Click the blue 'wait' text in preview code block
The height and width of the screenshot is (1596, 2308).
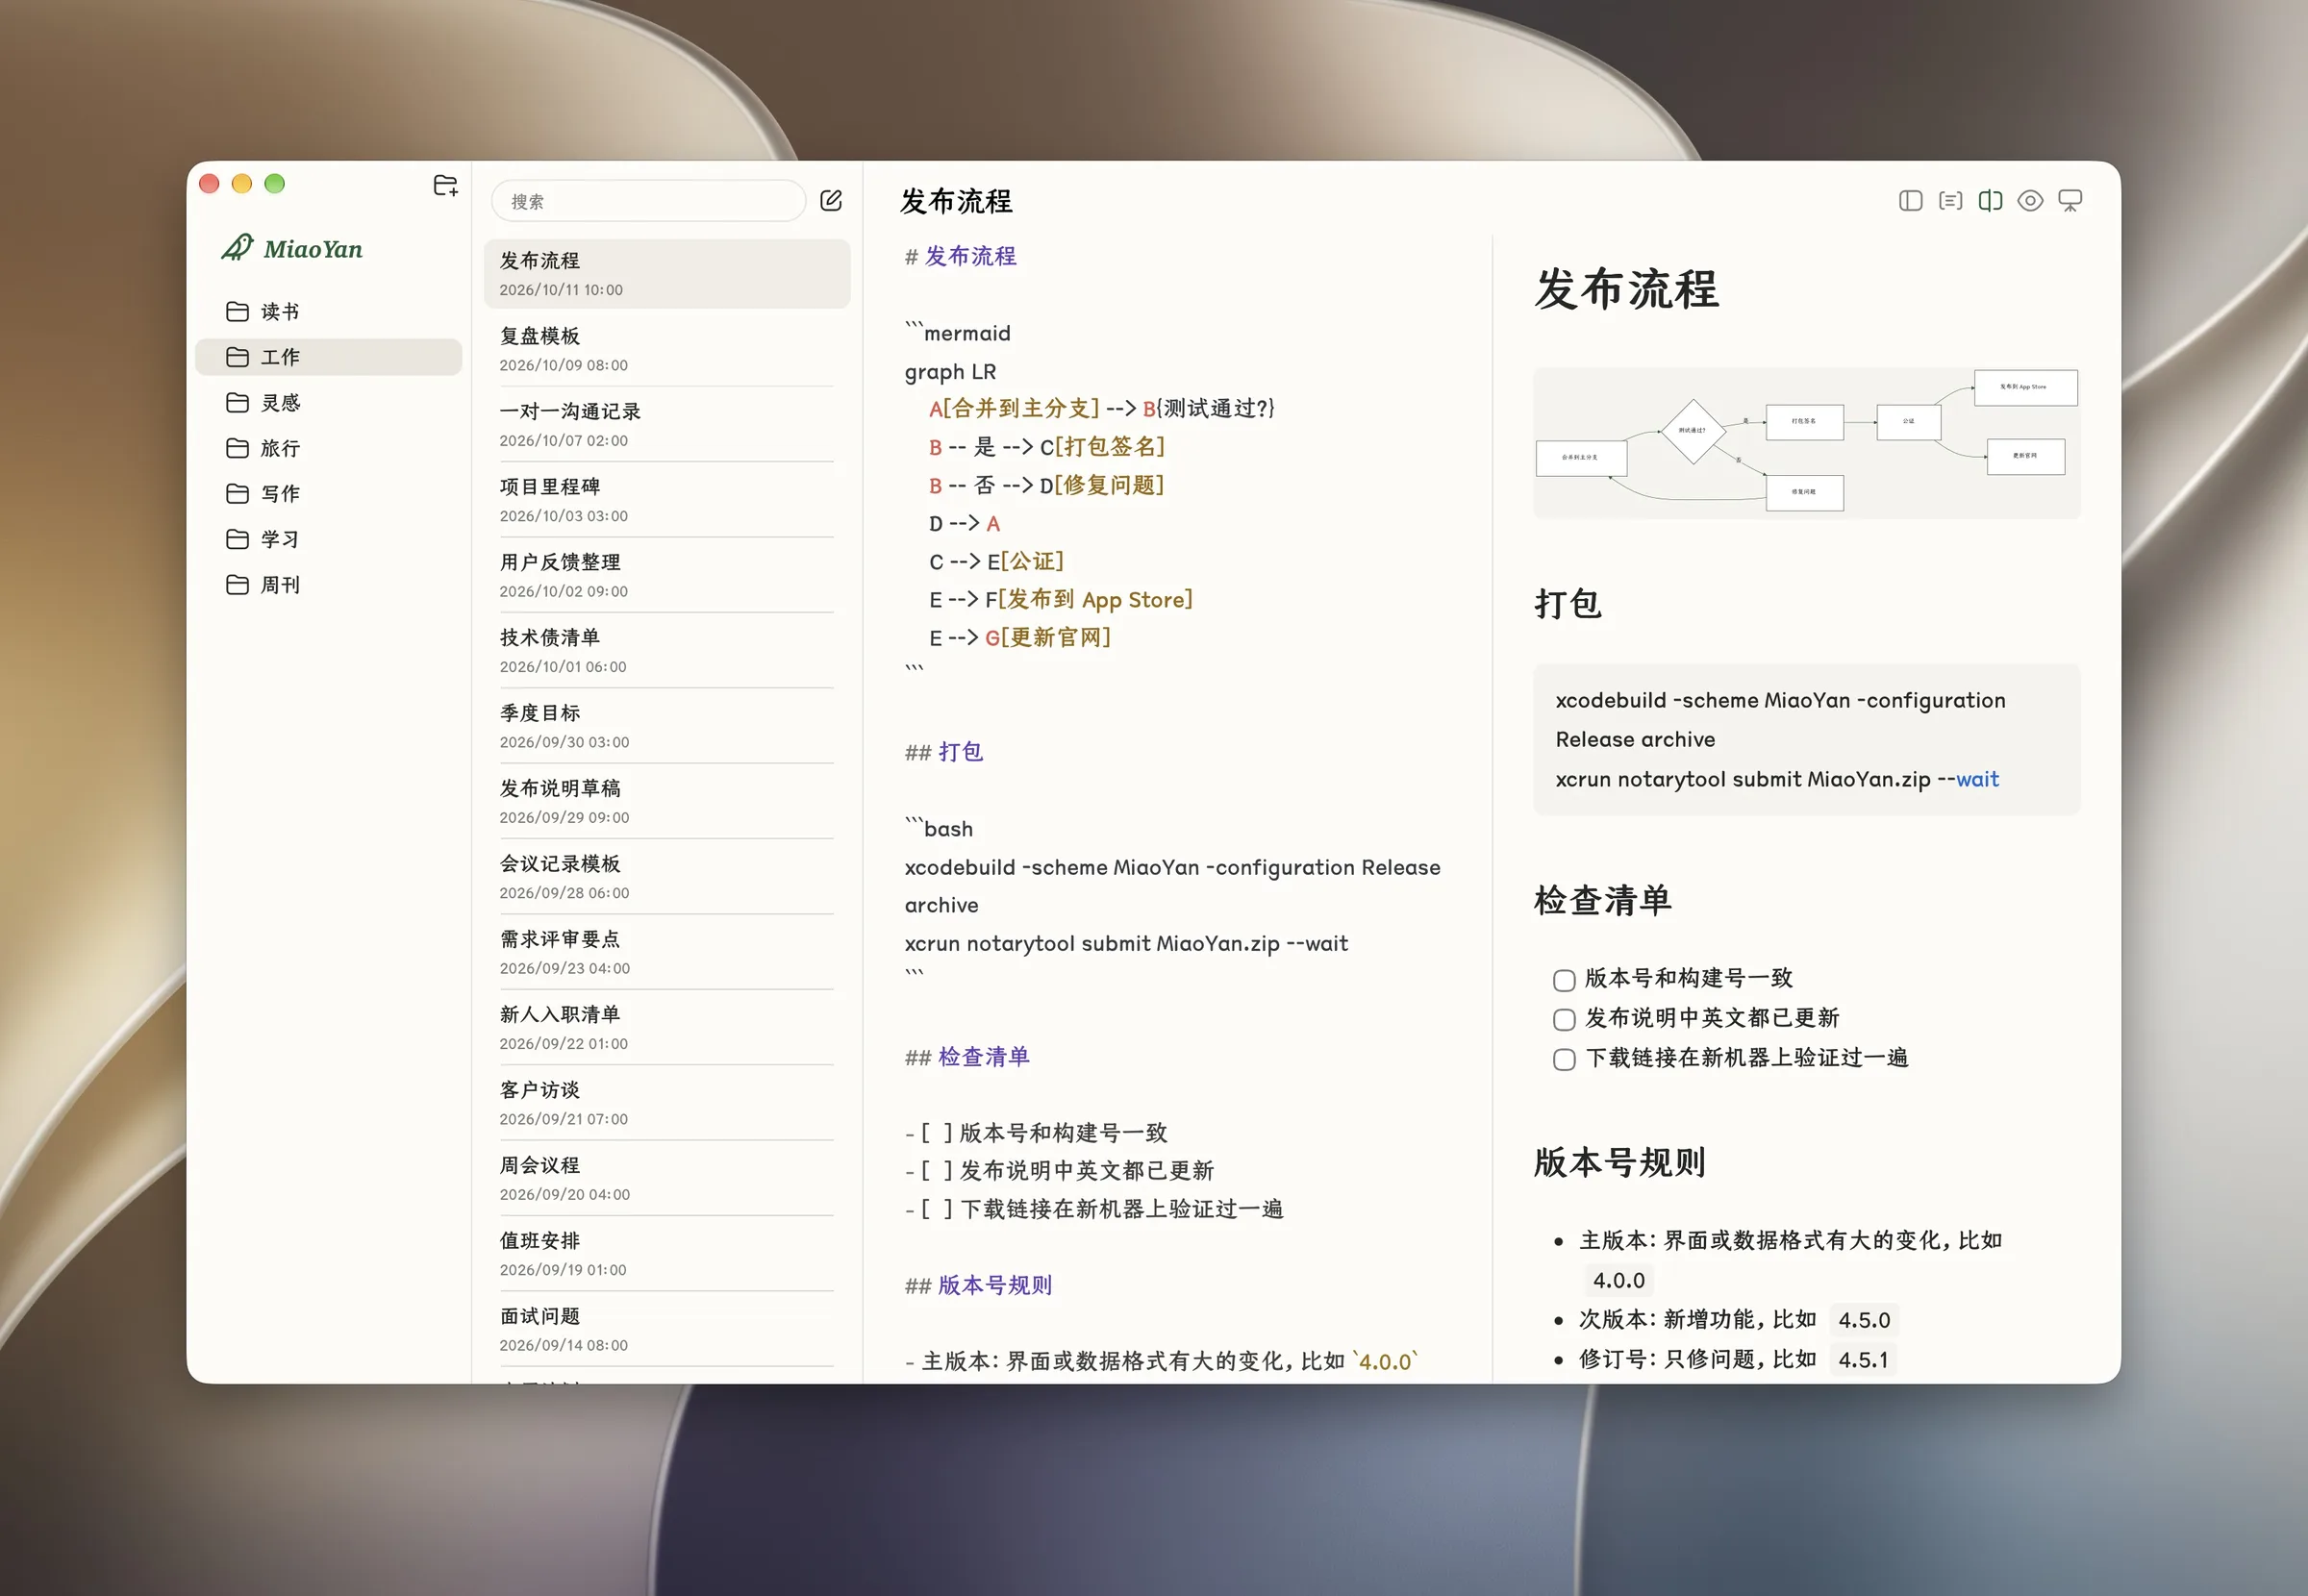coord(1977,779)
